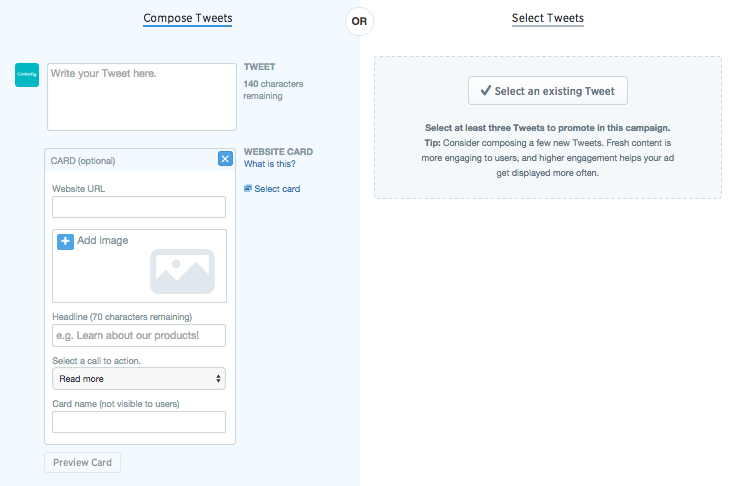This screenshot has width=735, height=486.
Task: Click the TWEET heading label
Action: click(259, 67)
